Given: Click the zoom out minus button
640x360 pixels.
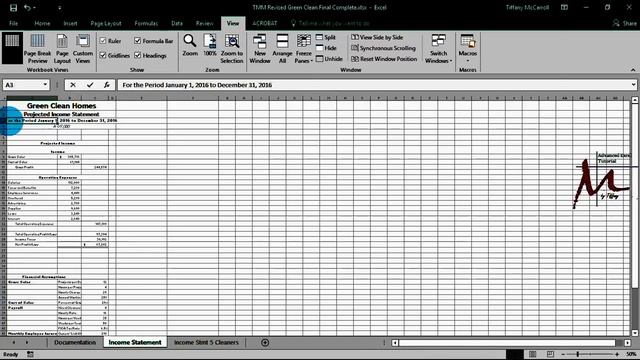Looking at the screenshot, I should [564, 354].
